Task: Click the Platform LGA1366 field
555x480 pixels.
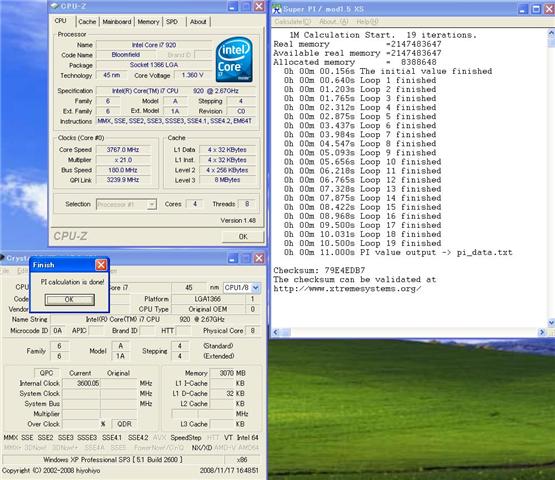Action: click(x=208, y=299)
